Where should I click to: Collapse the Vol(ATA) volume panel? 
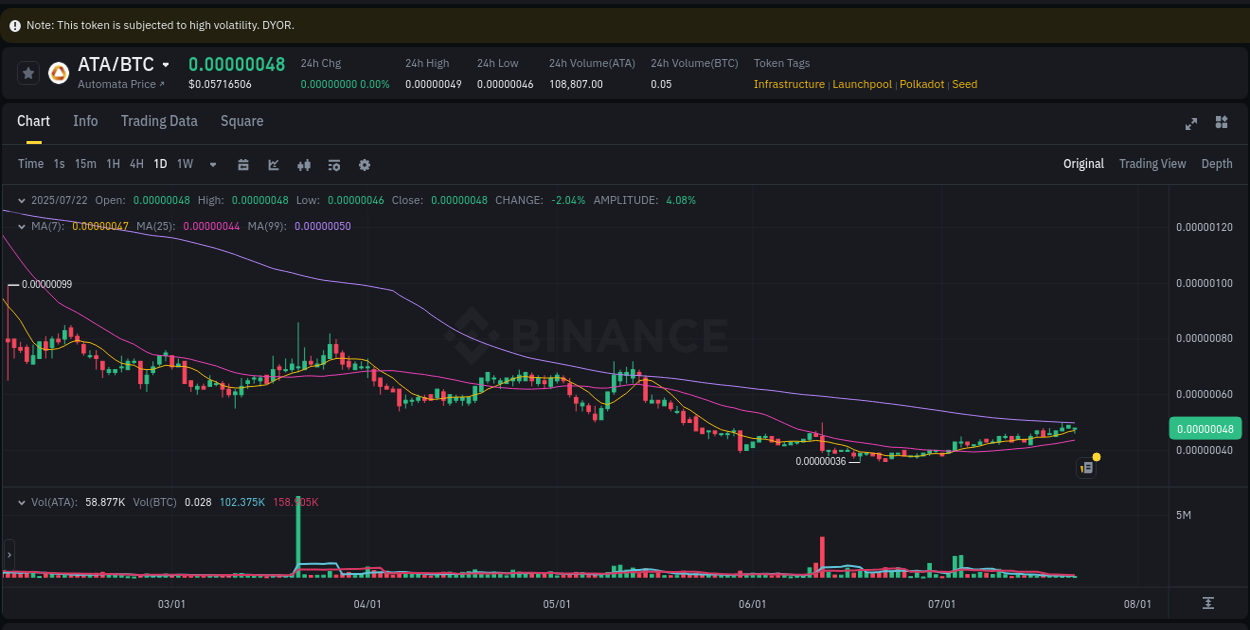pos(22,502)
